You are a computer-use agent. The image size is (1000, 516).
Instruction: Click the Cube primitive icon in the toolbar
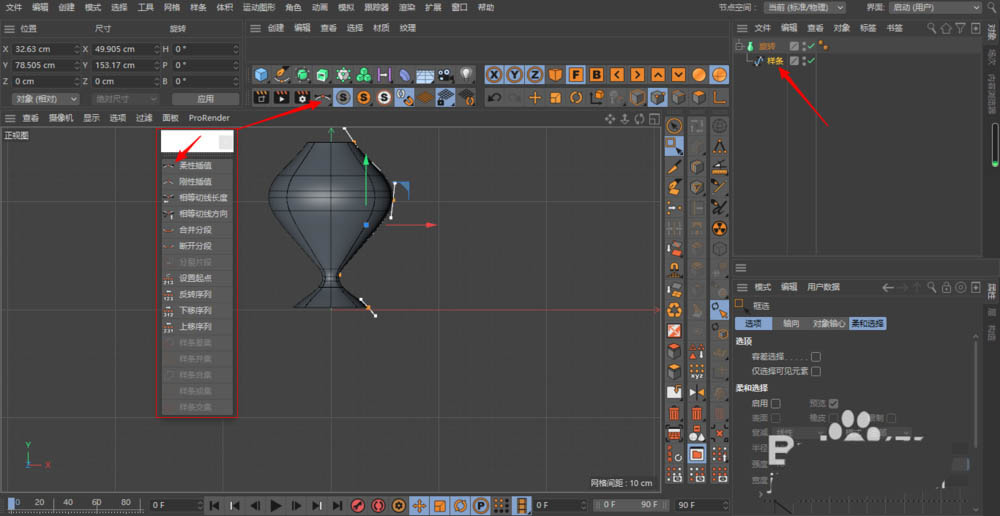tap(261, 75)
